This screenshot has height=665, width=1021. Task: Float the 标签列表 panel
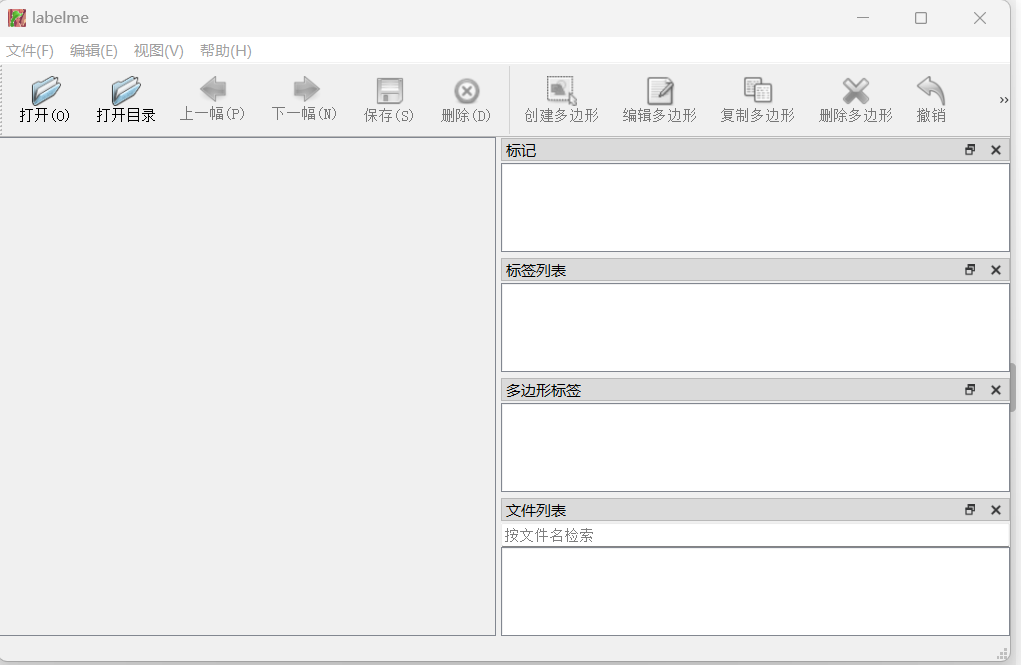970,270
